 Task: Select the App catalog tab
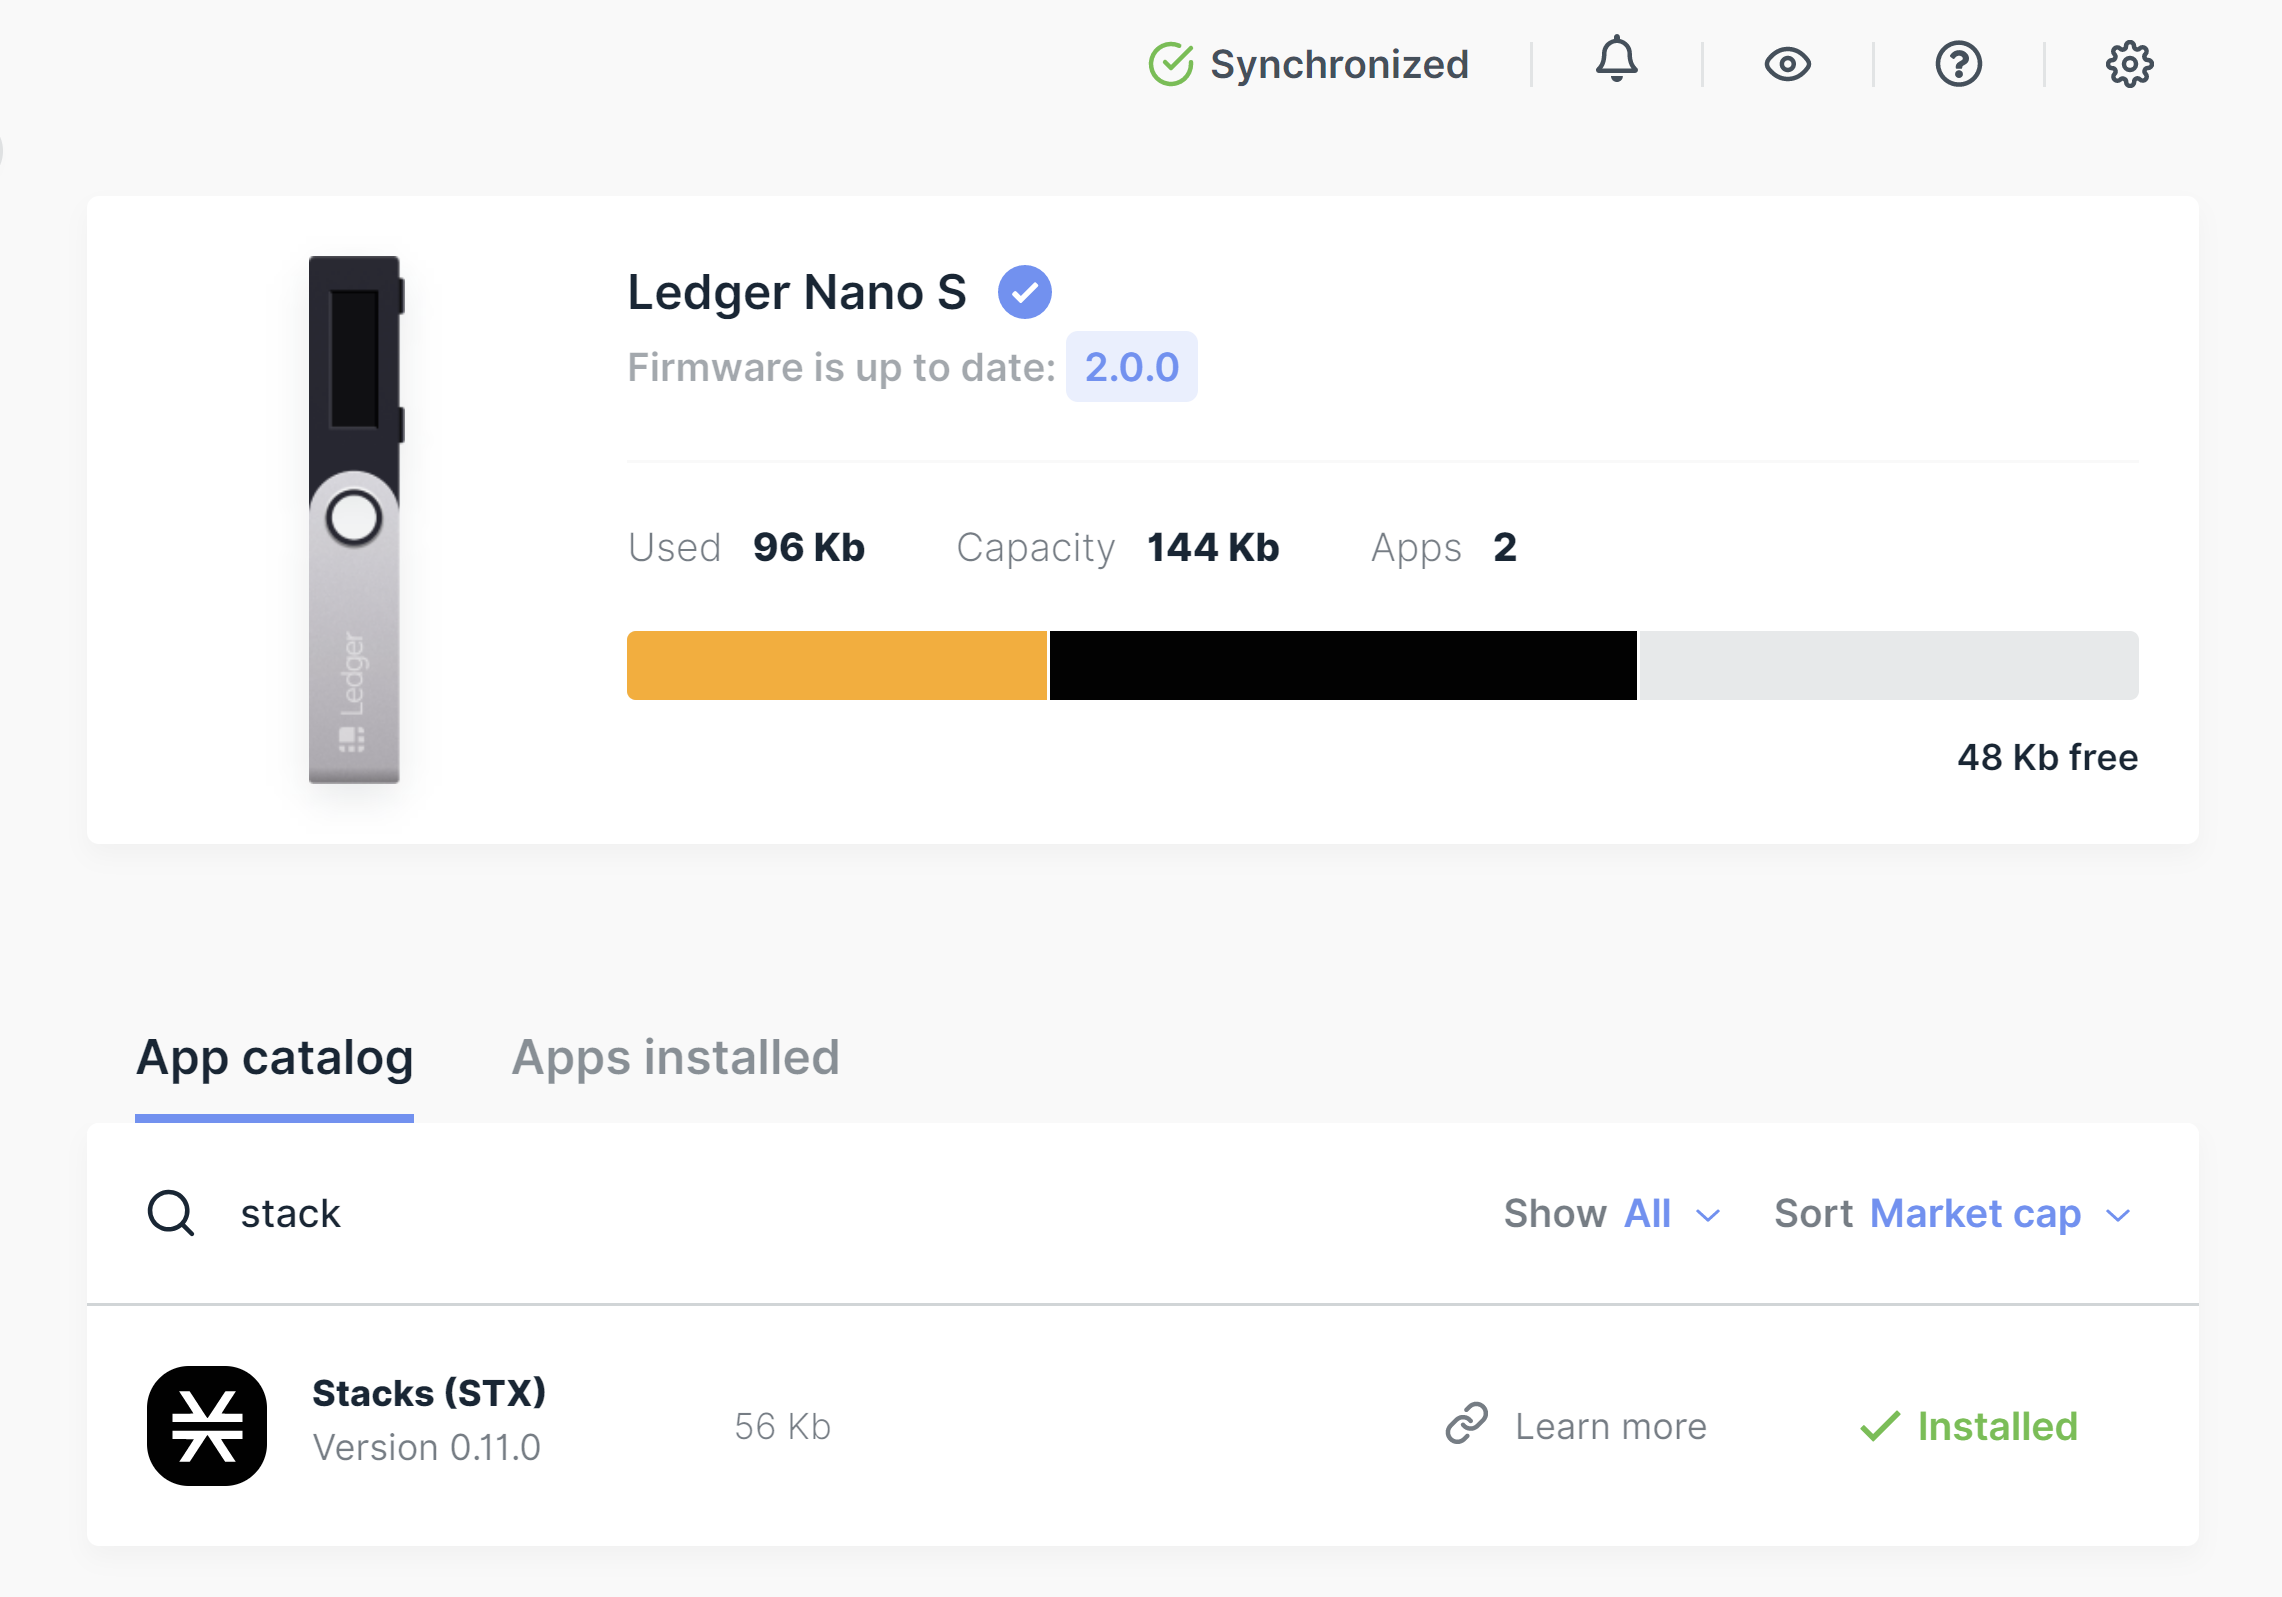pyautogui.click(x=275, y=1057)
